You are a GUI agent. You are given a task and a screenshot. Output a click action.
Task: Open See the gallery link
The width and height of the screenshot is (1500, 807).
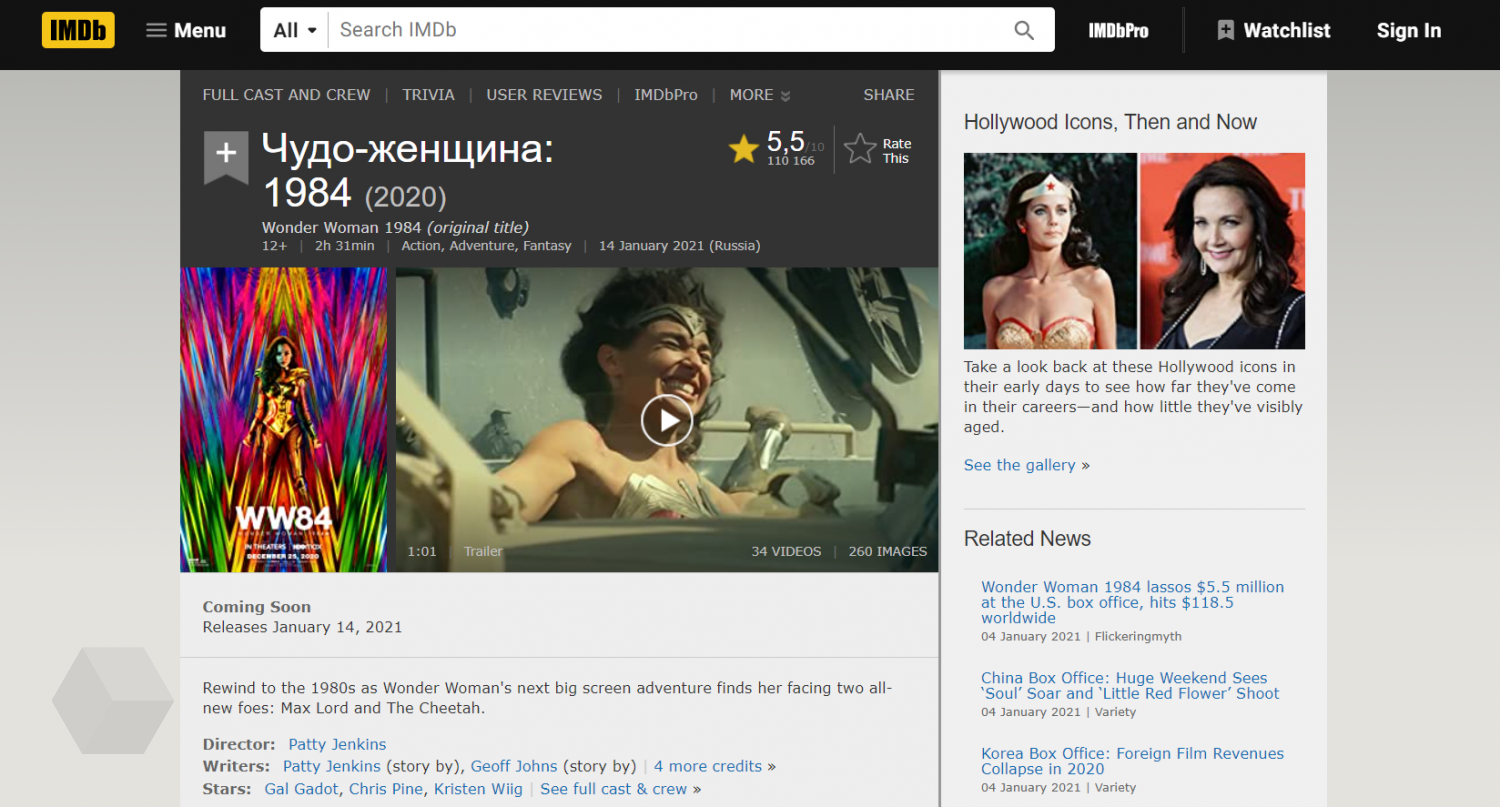[x=1020, y=465]
